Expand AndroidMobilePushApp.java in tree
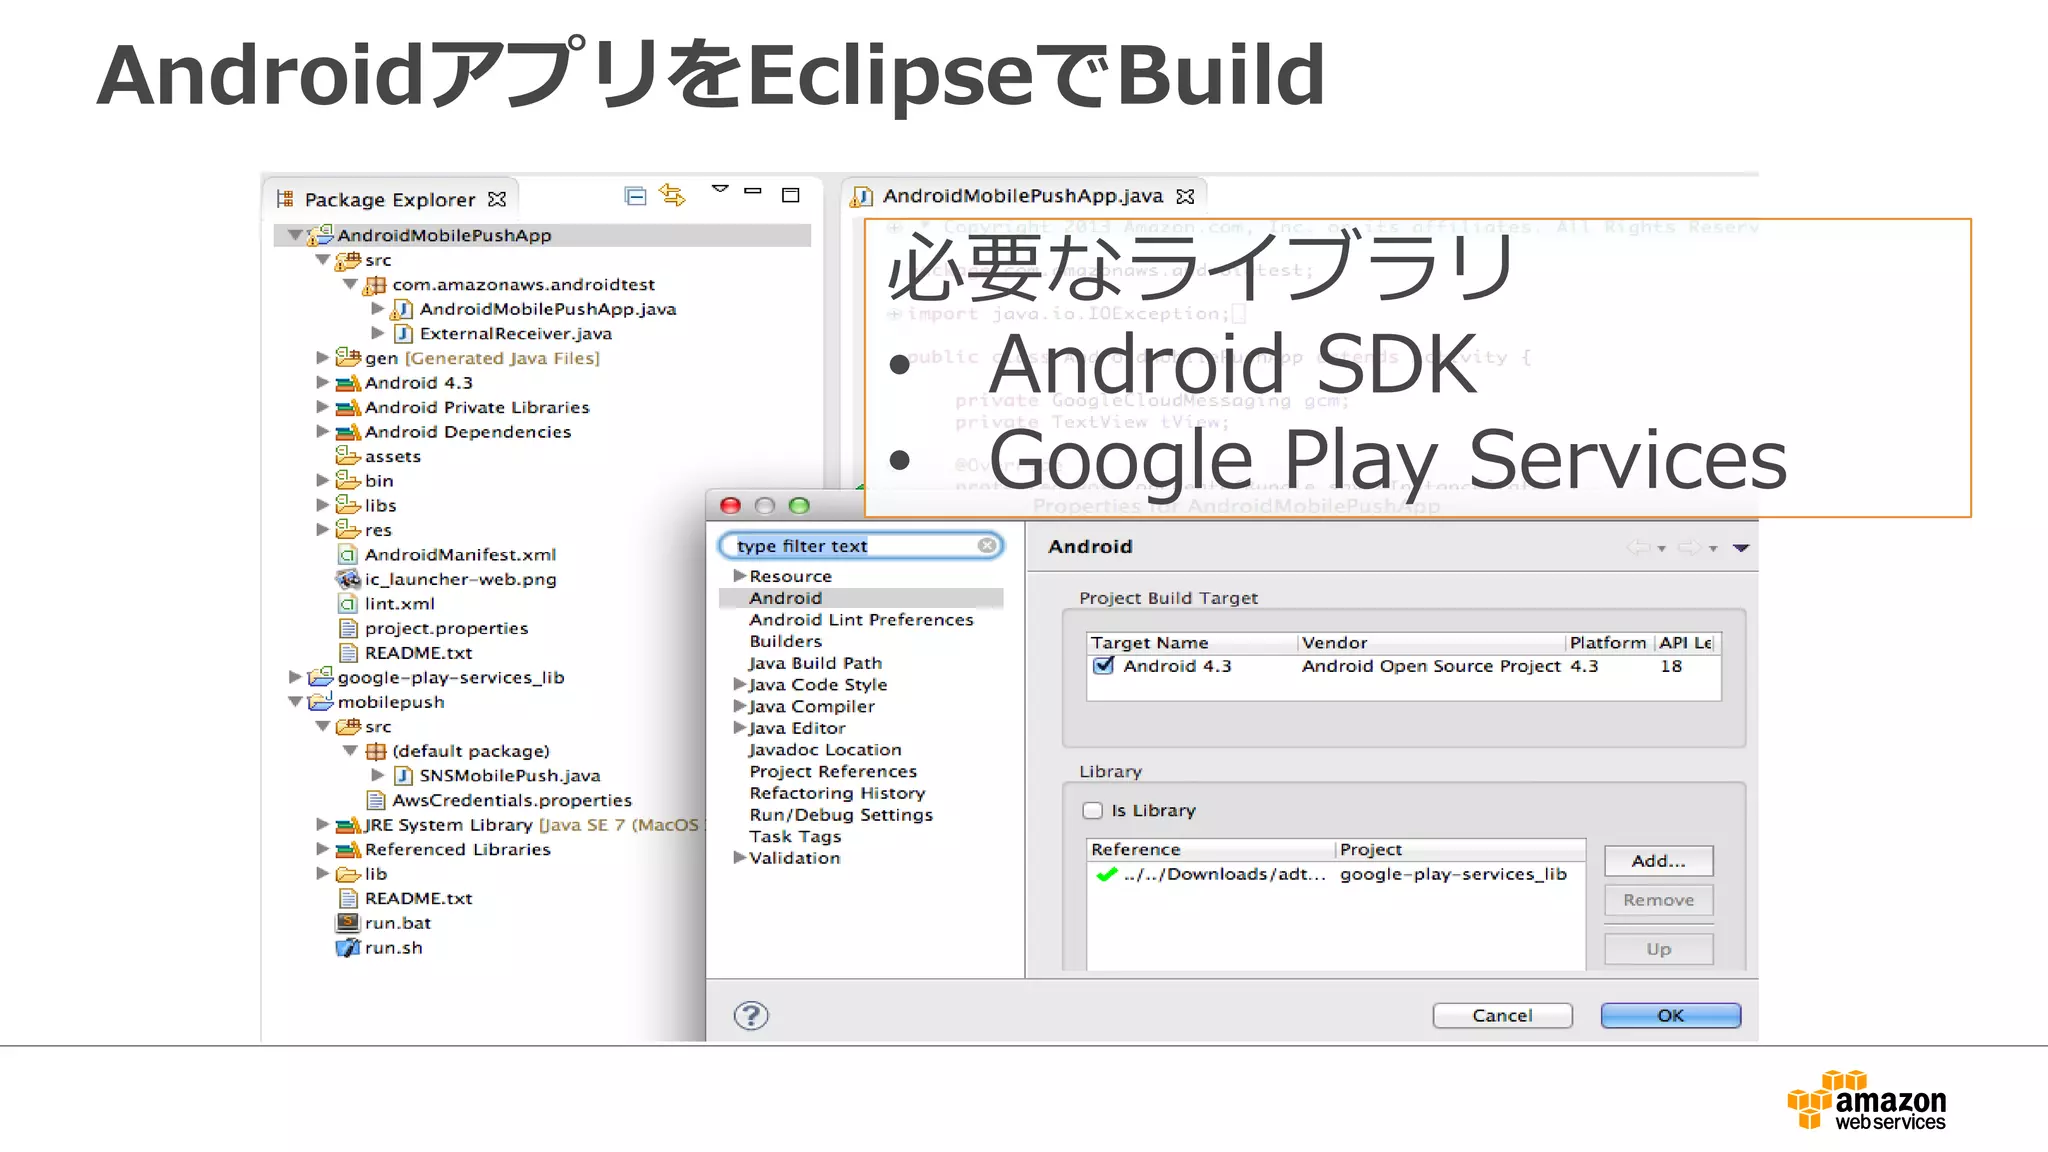Screen dimensions: 2048x1152 [377, 309]
